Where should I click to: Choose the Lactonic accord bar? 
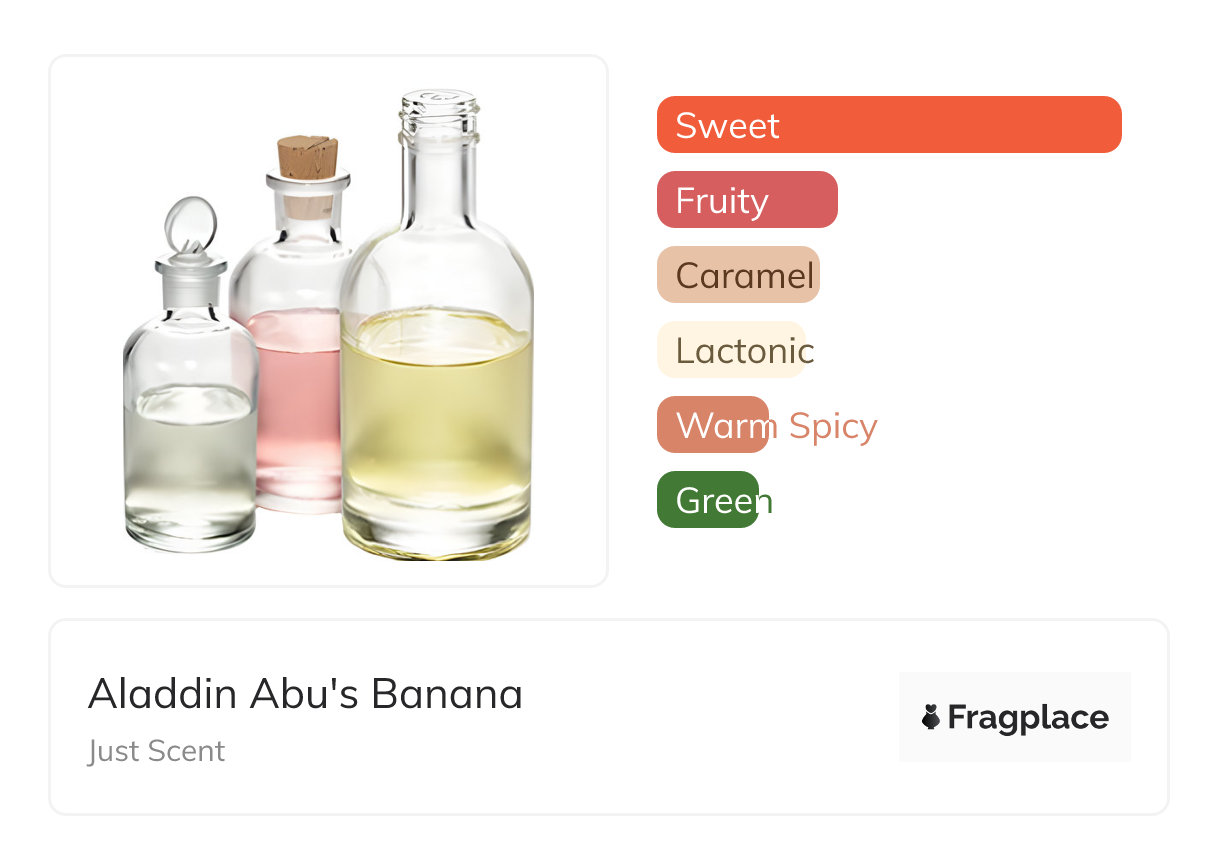click(731, 350)
